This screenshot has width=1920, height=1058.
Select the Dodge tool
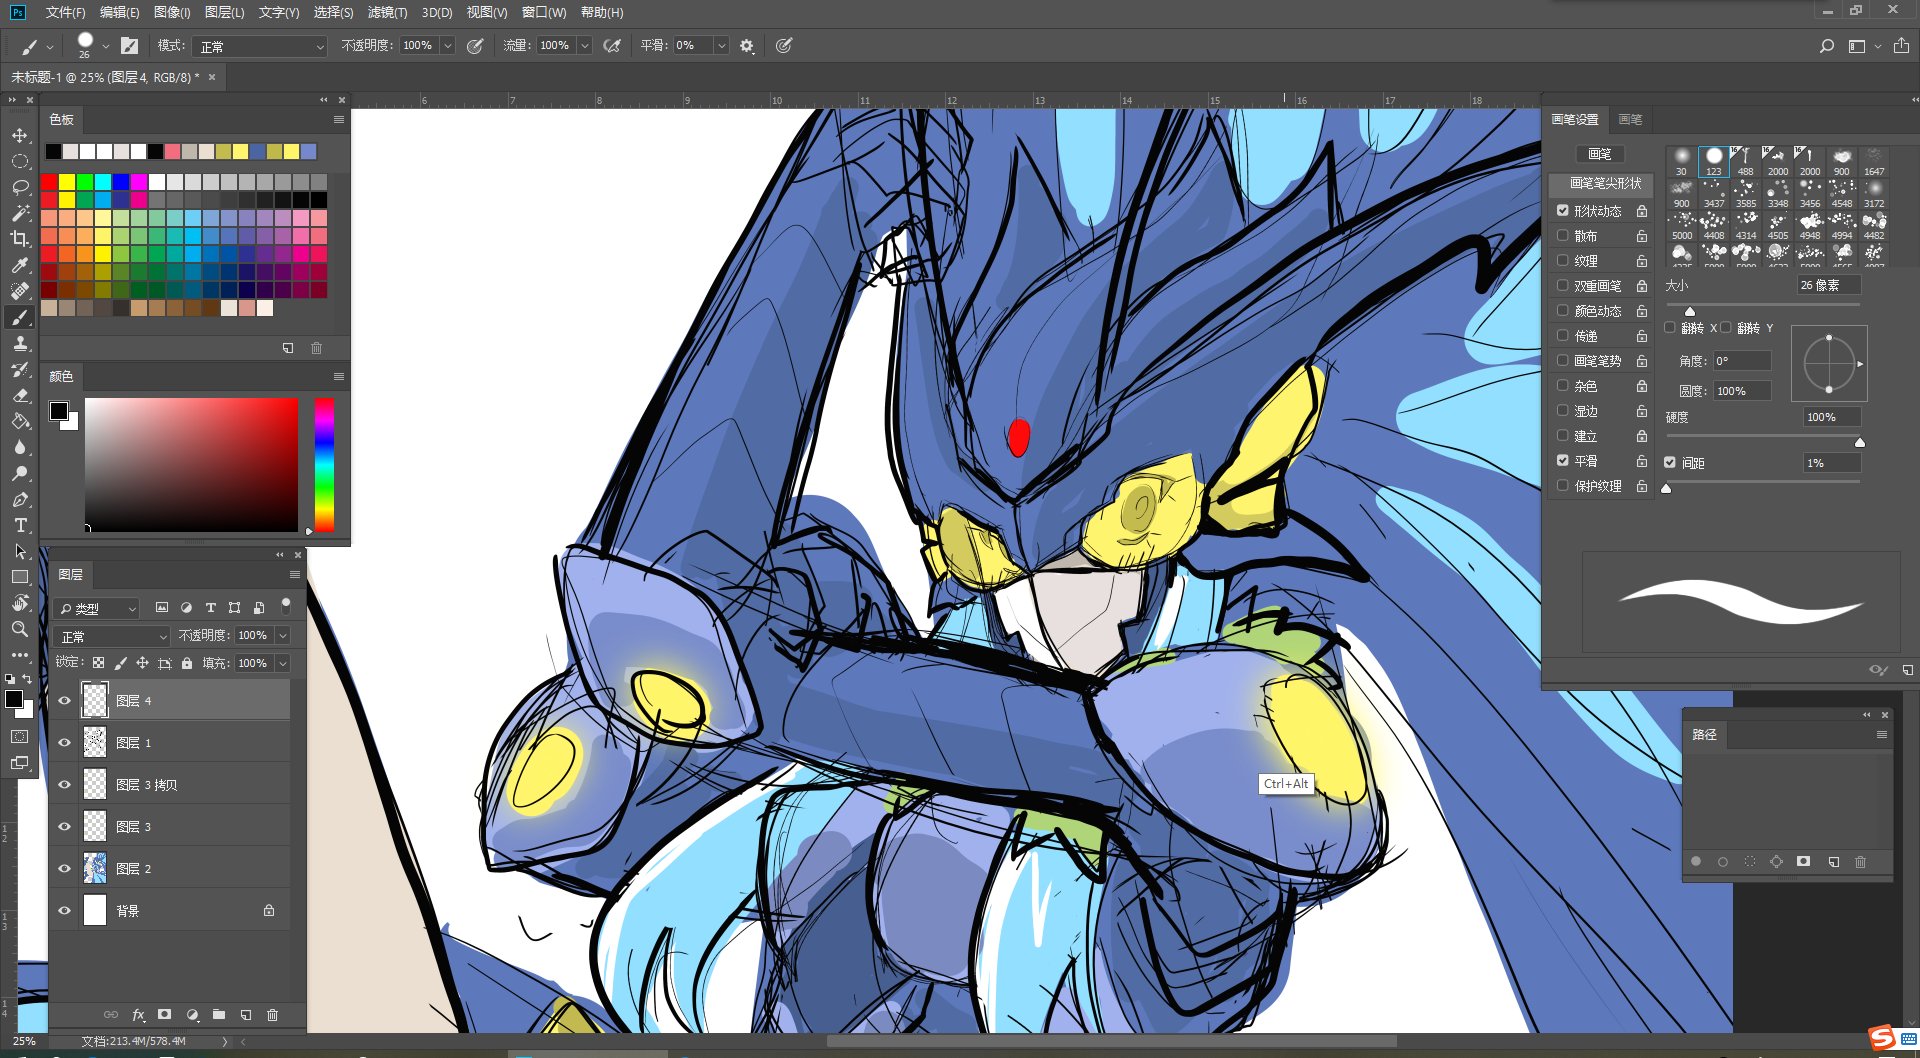click(20, 473)
